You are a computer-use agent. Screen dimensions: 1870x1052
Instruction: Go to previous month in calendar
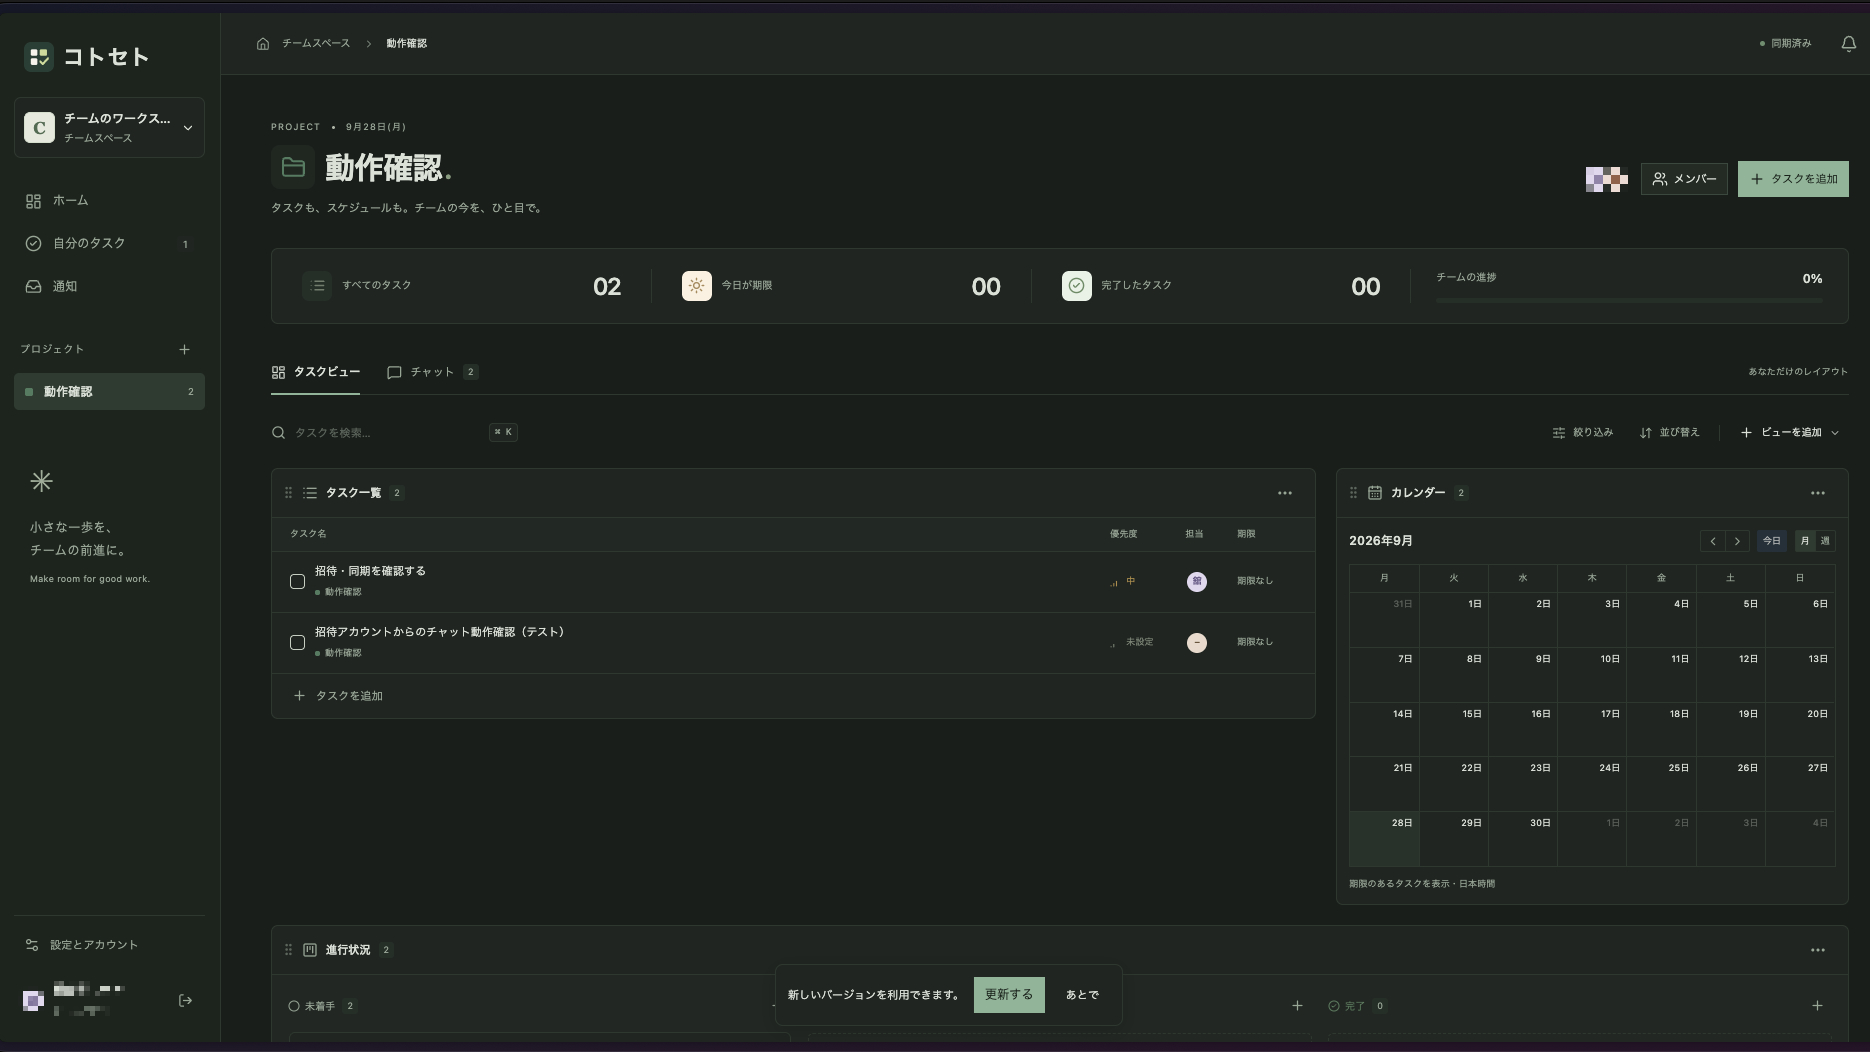pyautogui.click(x=1713, y=541)
